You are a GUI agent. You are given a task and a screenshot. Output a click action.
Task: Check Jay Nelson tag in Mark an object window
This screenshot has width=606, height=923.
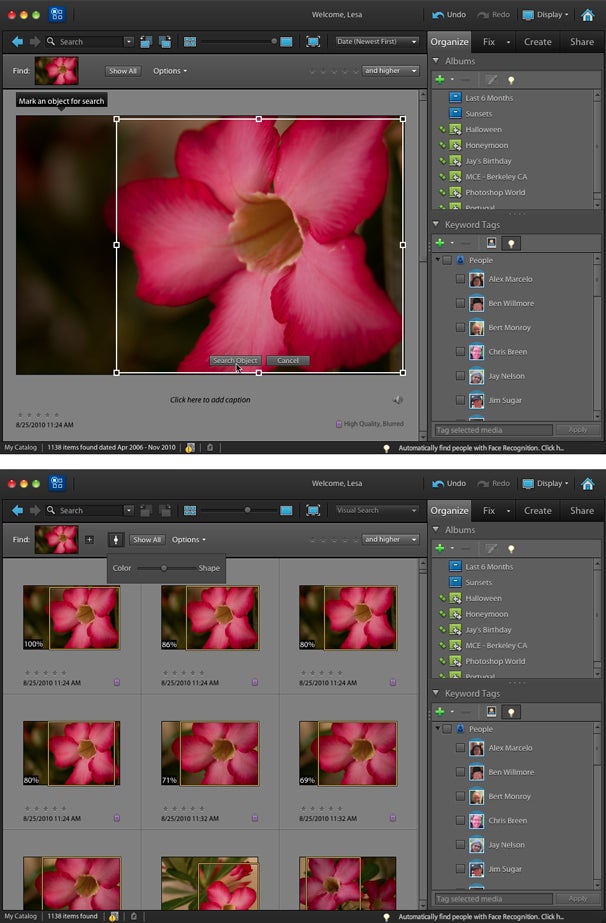[460, 376]
